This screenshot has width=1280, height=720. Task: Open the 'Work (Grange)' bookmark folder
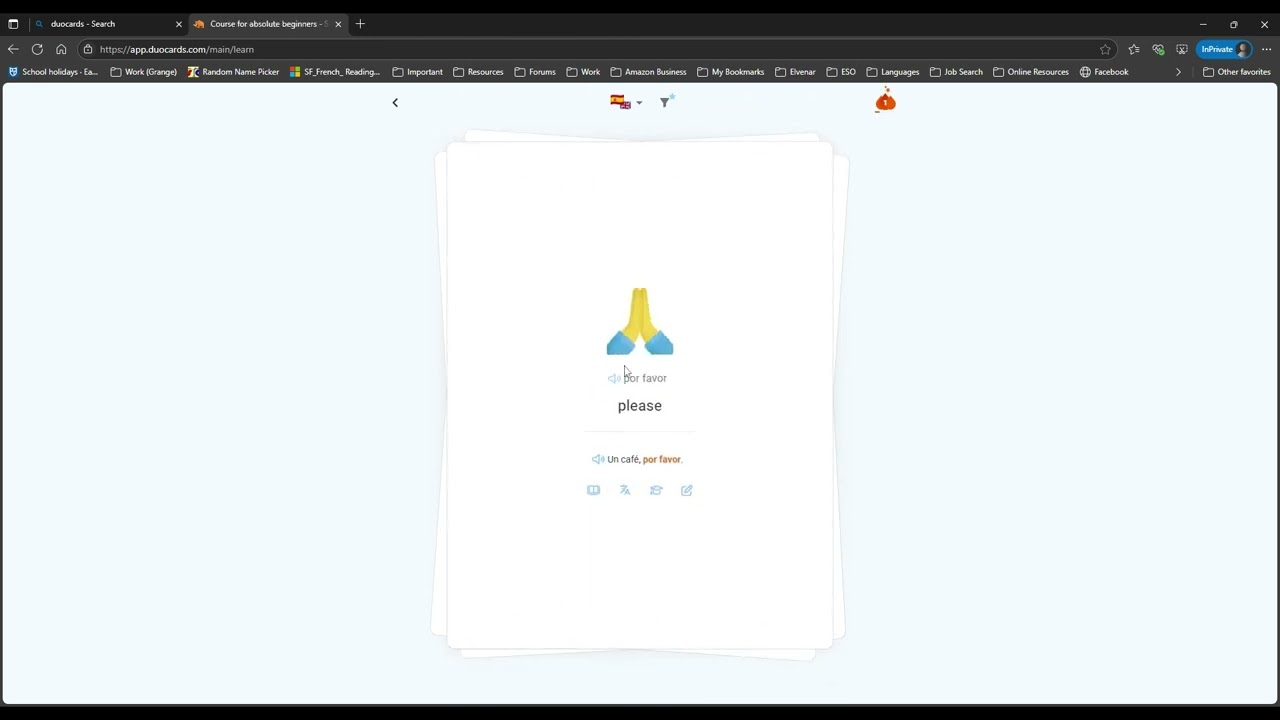(x=143, y=72)
